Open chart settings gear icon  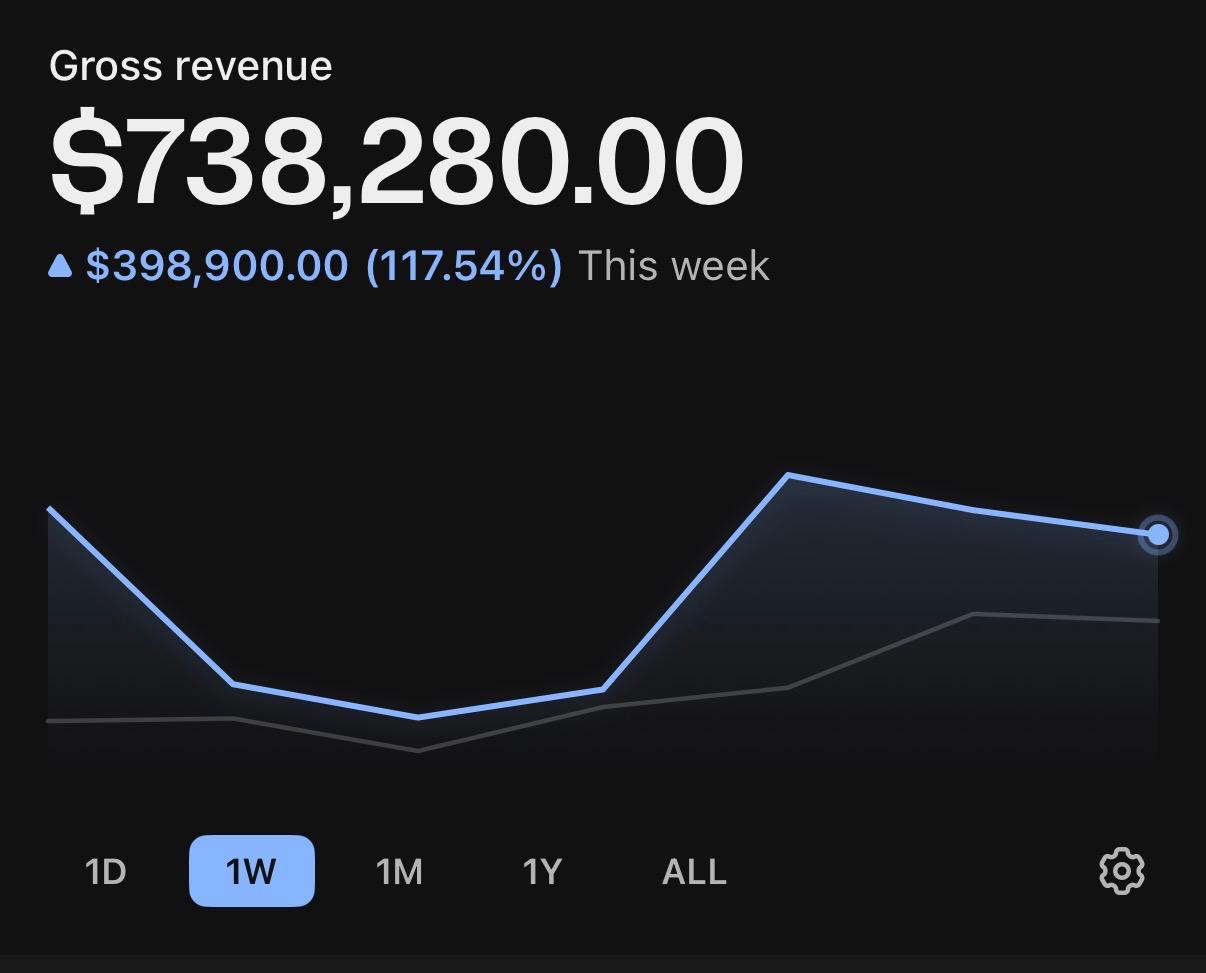[x=1122, y=871]
